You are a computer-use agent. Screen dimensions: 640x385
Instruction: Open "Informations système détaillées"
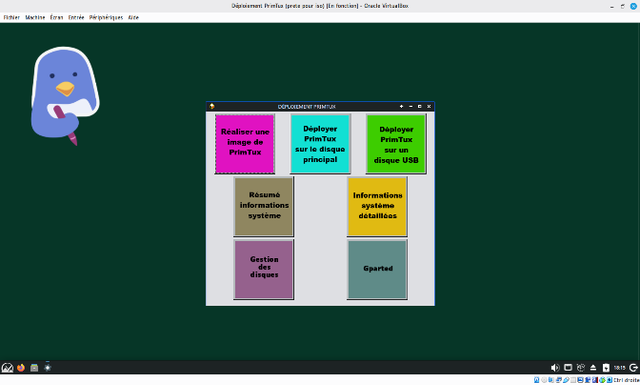click(377, 206)
